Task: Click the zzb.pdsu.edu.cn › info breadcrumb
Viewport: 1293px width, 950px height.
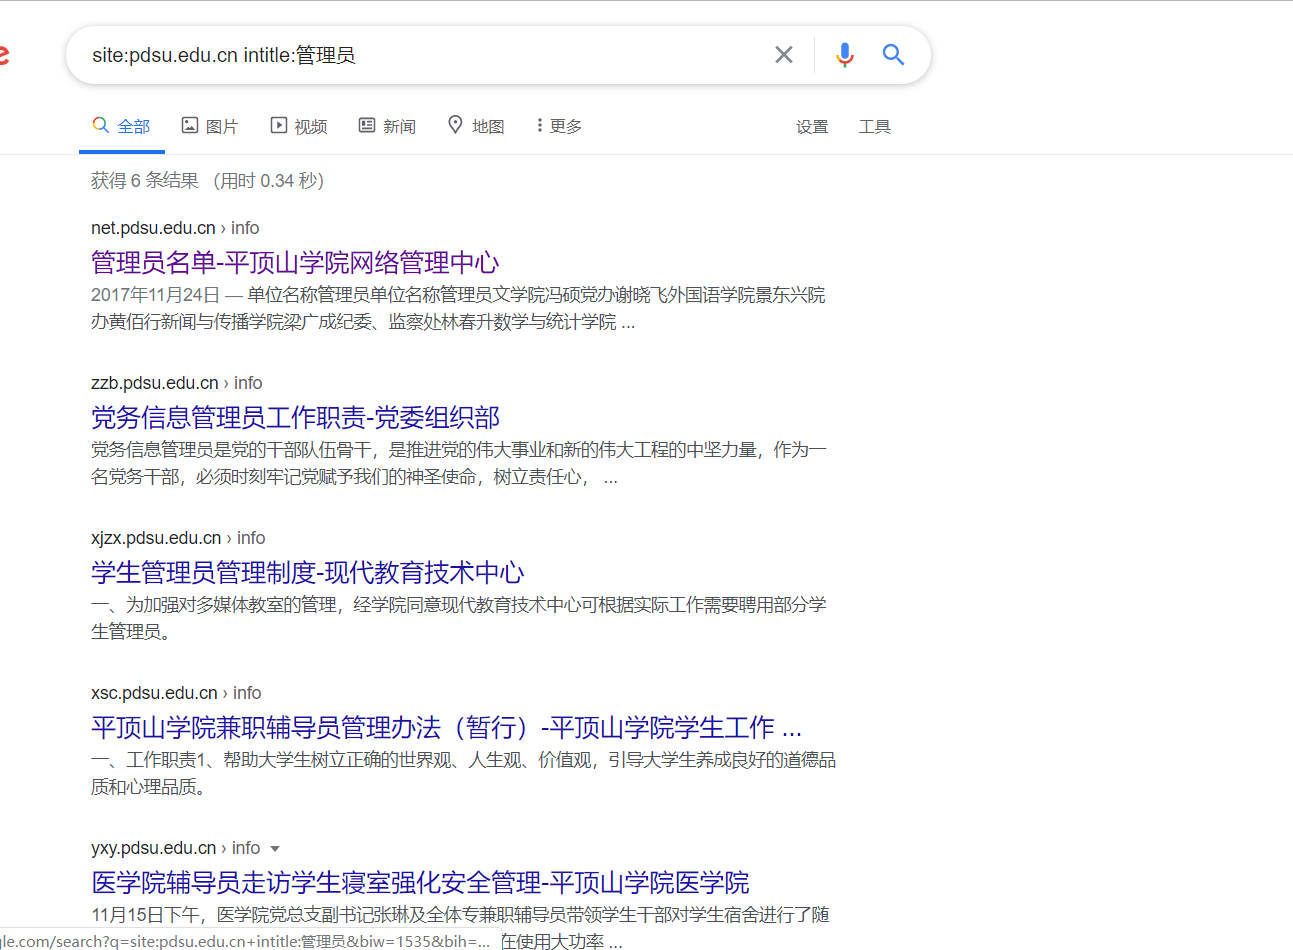Action: (176, 383)
